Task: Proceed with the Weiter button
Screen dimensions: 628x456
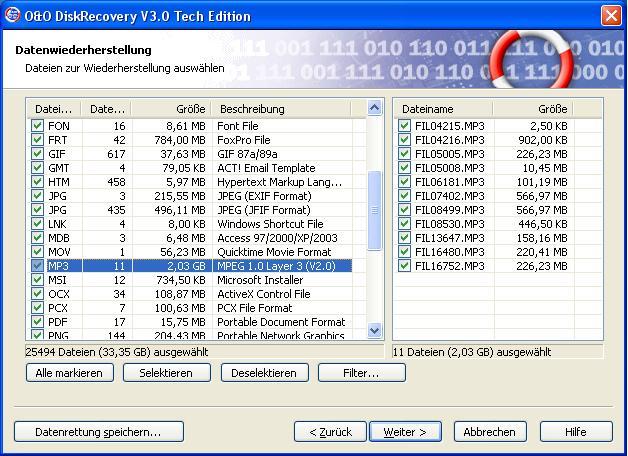Action: [x=405, y=432]
